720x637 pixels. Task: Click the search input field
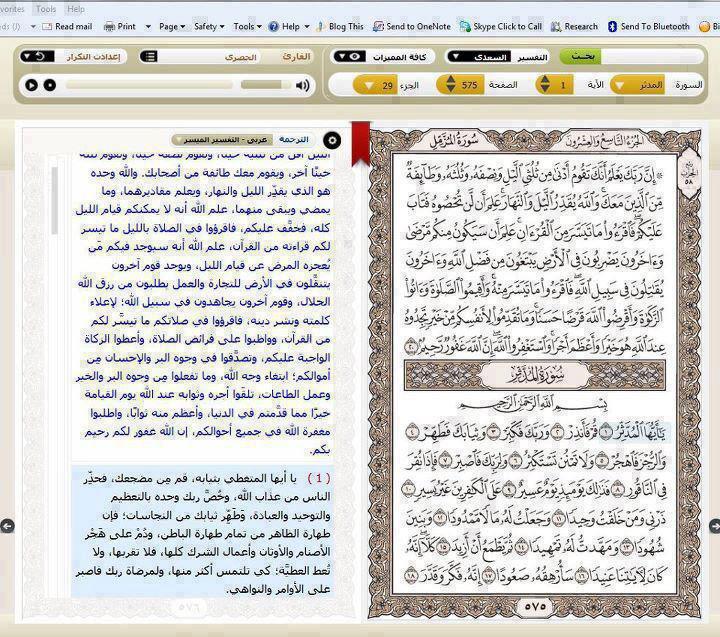pos(651,56)
